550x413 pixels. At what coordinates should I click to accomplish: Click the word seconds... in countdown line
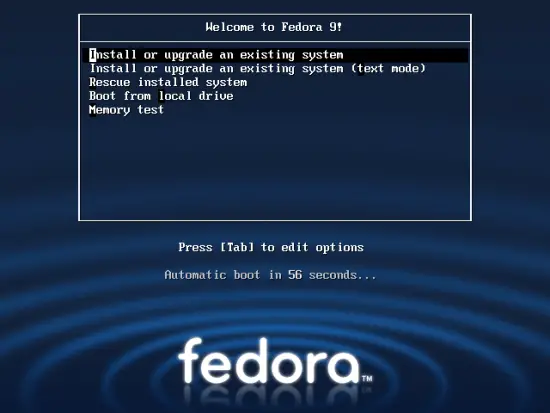tap(342, 275)
